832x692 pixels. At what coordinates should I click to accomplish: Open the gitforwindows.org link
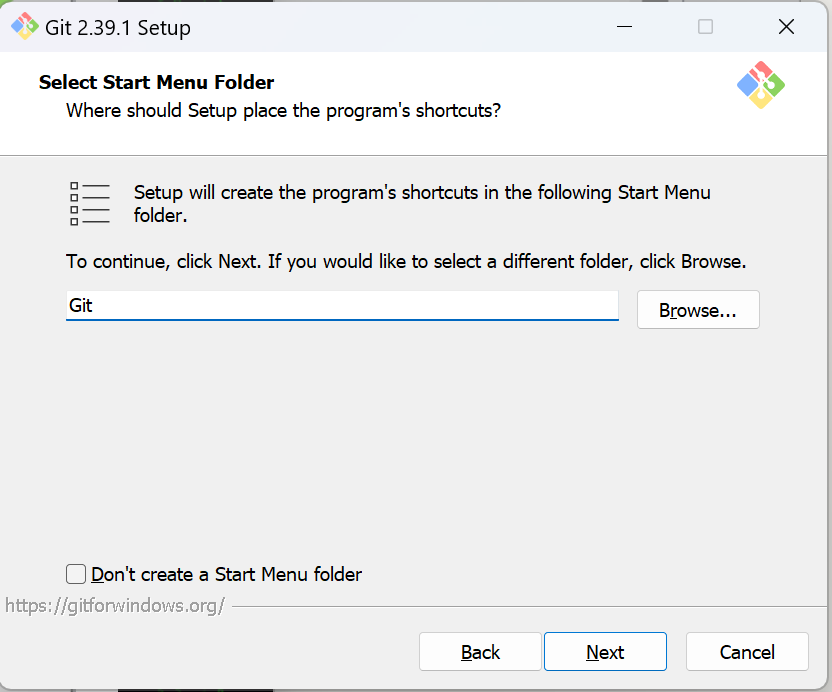click(115, 605)
